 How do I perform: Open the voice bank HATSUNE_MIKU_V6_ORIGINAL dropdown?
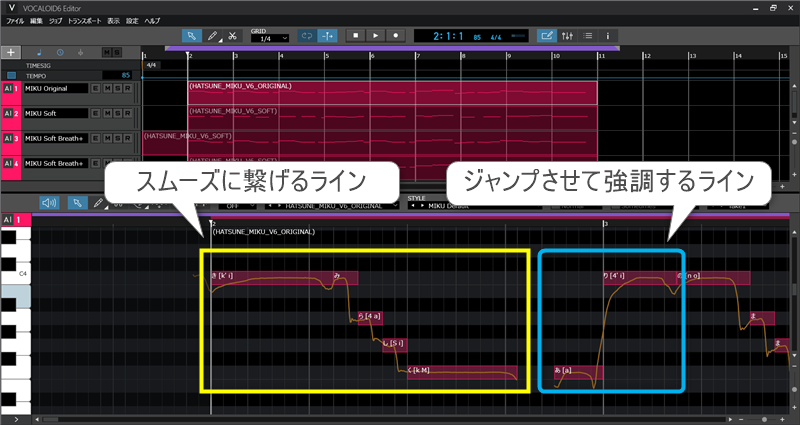click(332, 206)
